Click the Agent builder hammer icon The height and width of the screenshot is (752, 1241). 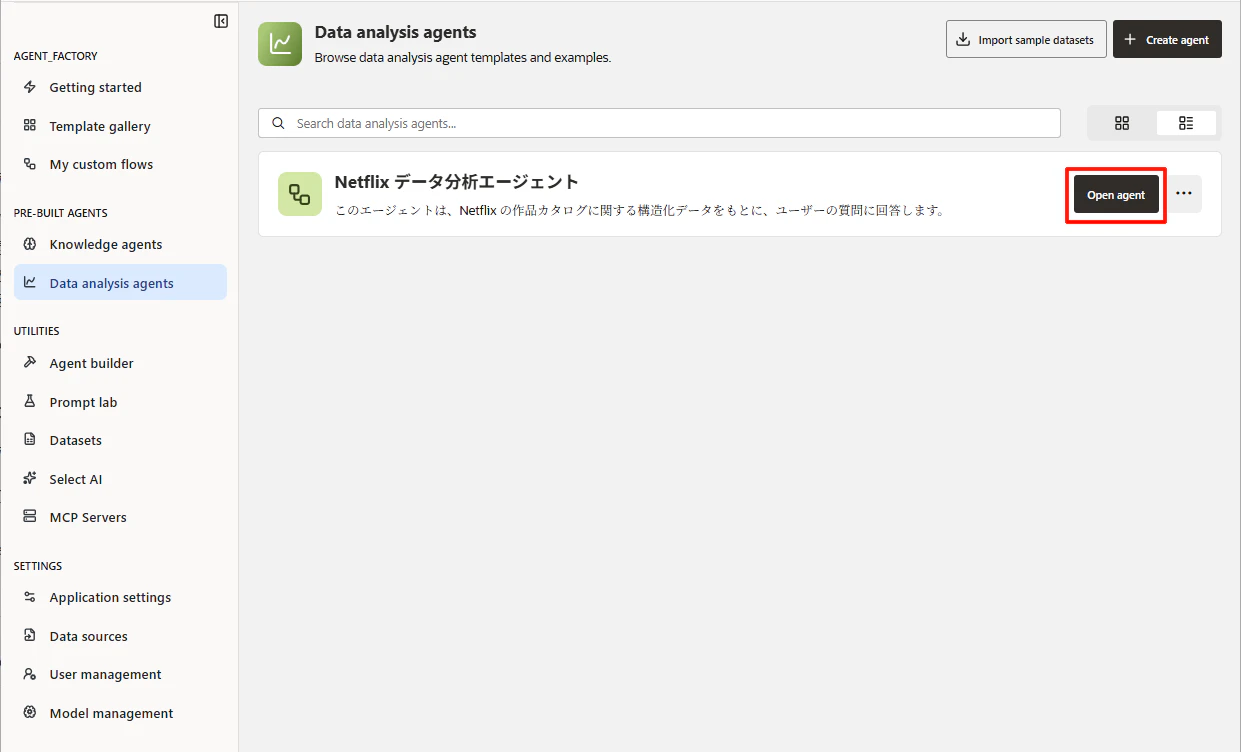30,363
